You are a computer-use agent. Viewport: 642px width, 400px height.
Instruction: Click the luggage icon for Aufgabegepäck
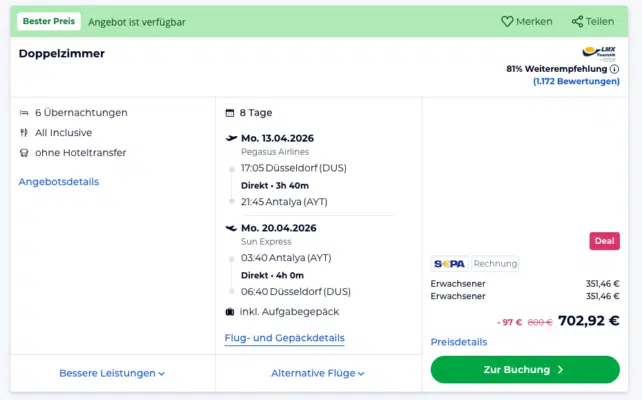[x=231, y=312]
